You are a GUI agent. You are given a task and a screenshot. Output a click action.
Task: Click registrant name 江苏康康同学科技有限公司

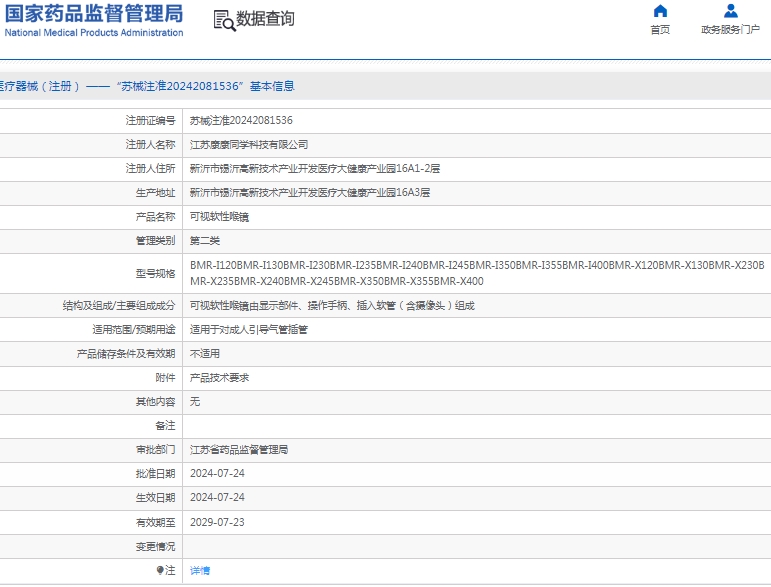tap(249, 145)
